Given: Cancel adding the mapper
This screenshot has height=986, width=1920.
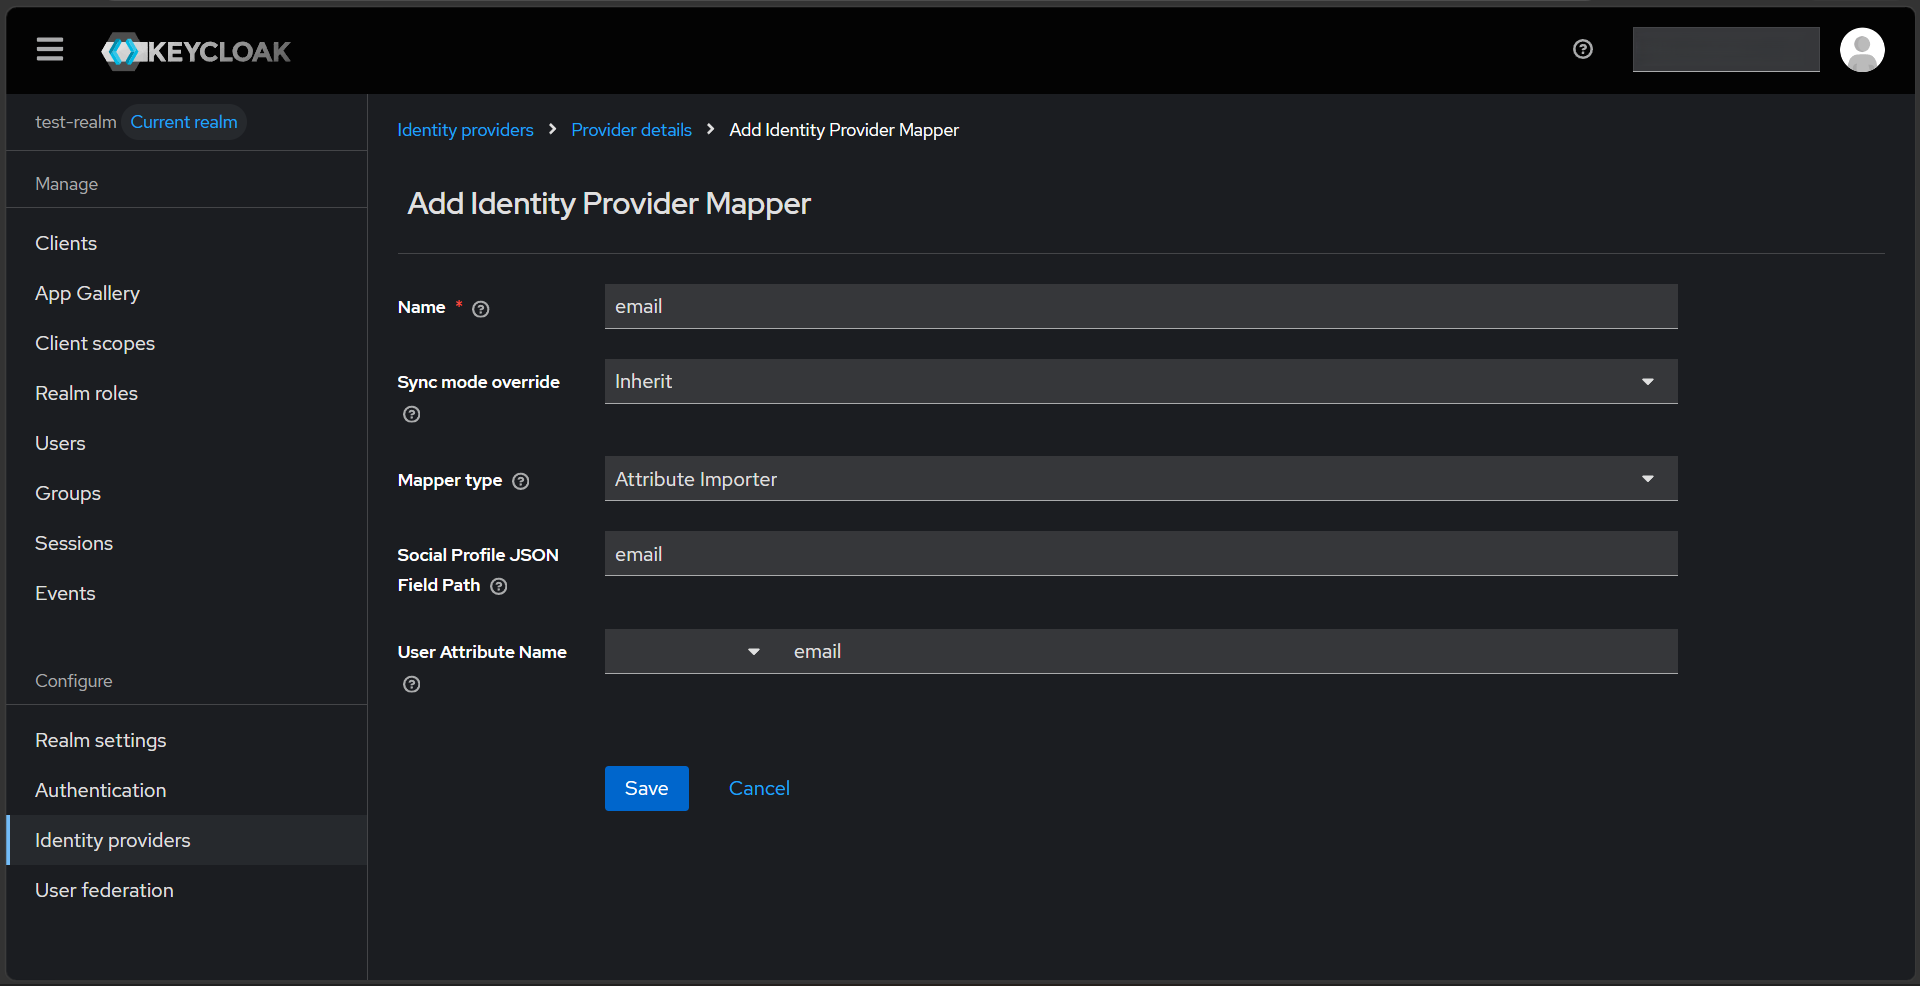Looking at the screenshot, I should coord(759,788).
